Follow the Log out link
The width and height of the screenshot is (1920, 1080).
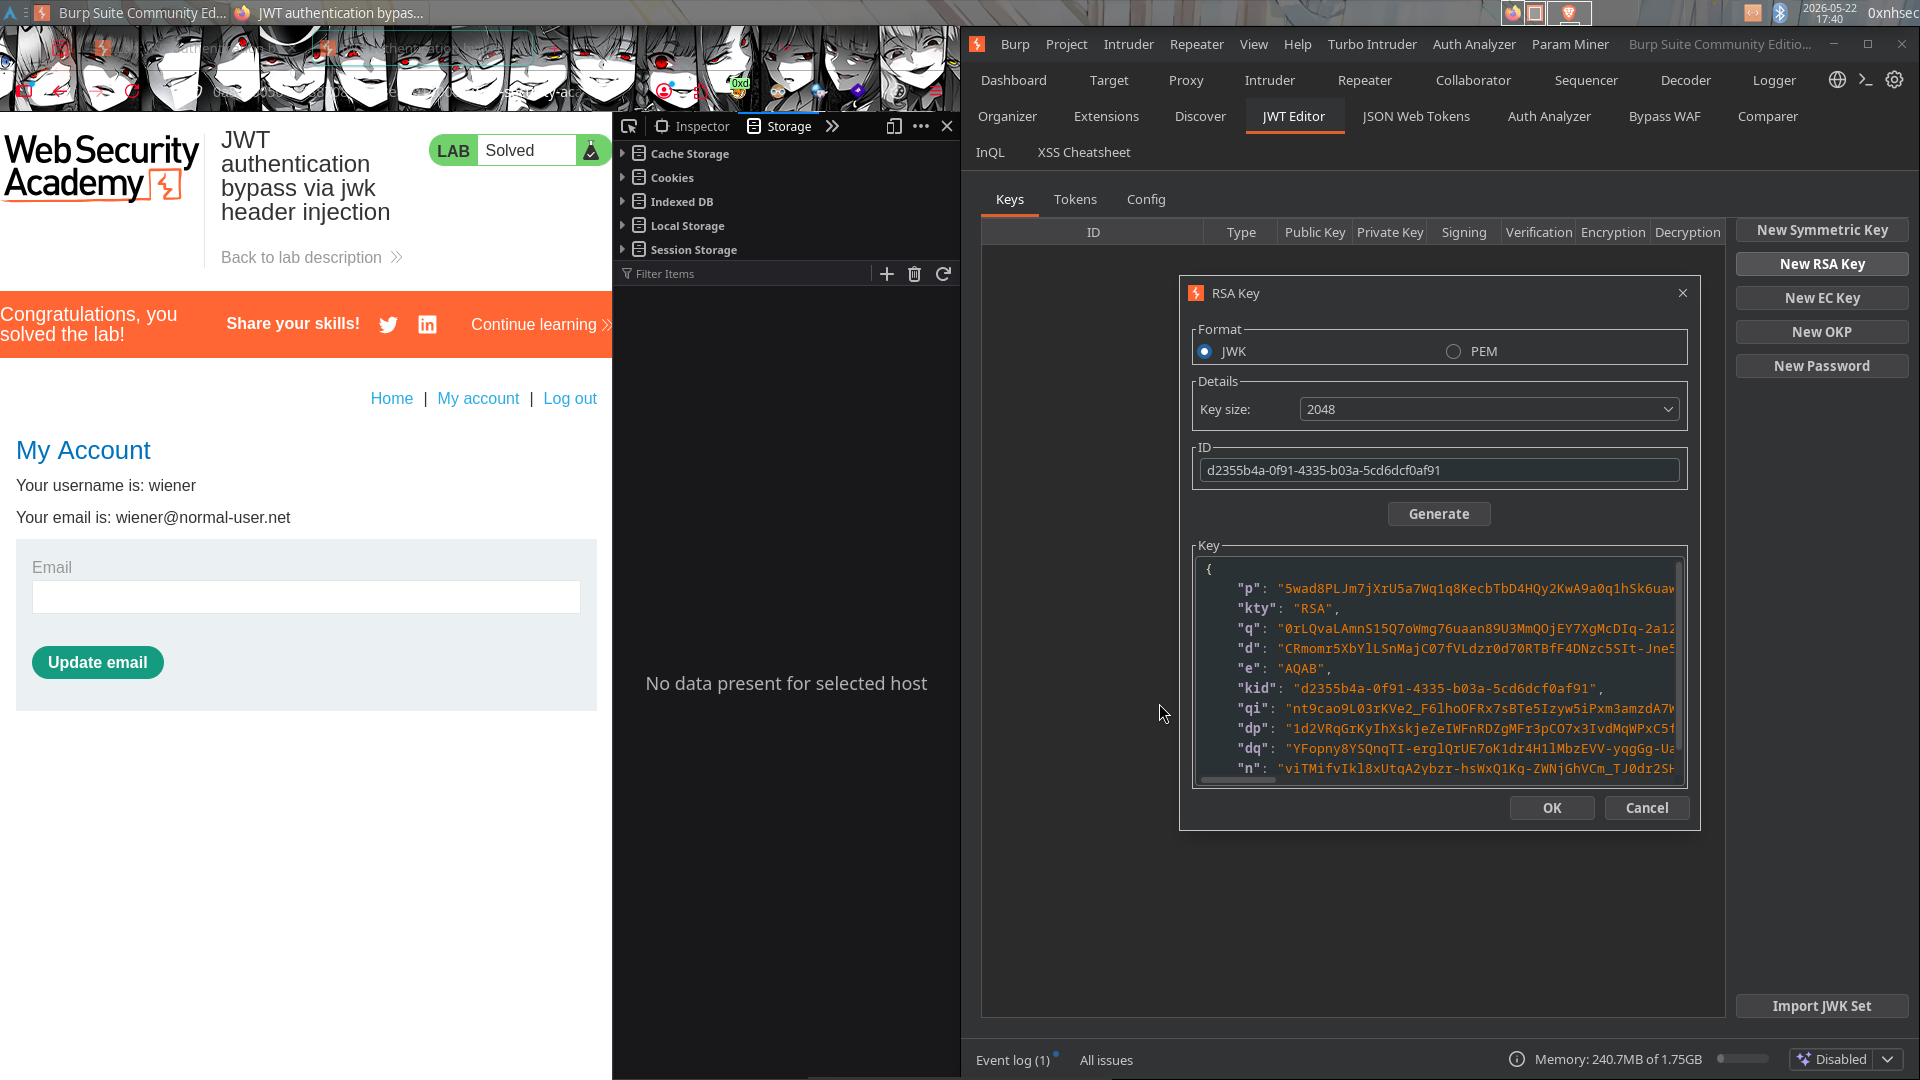[x=570, y=398]
